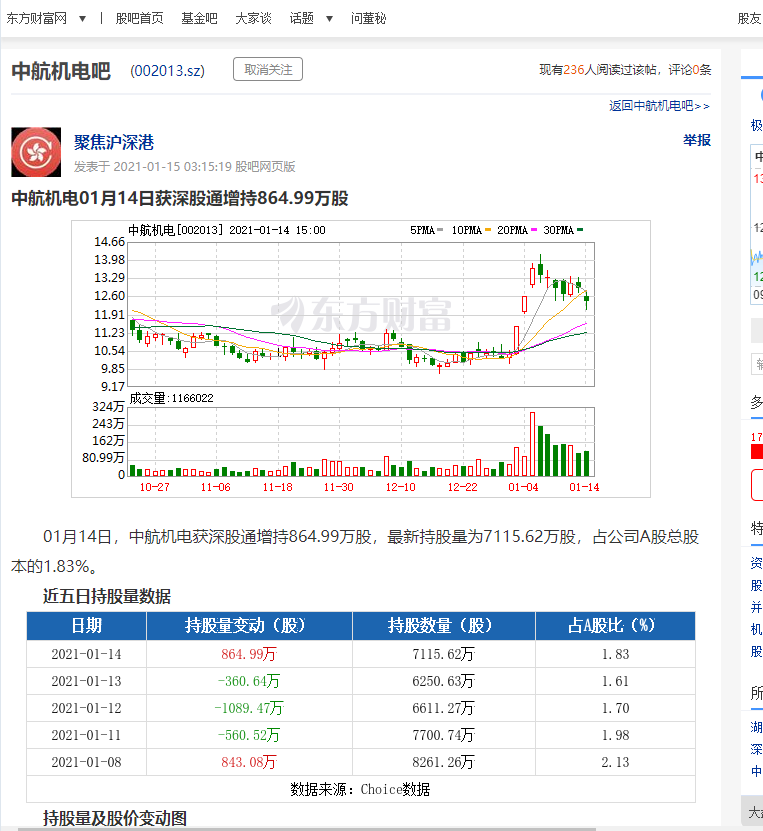The image size is (763, 831).
Task: Open the 聚焦沪深港 author name link
Action: [x=114, y=142]
